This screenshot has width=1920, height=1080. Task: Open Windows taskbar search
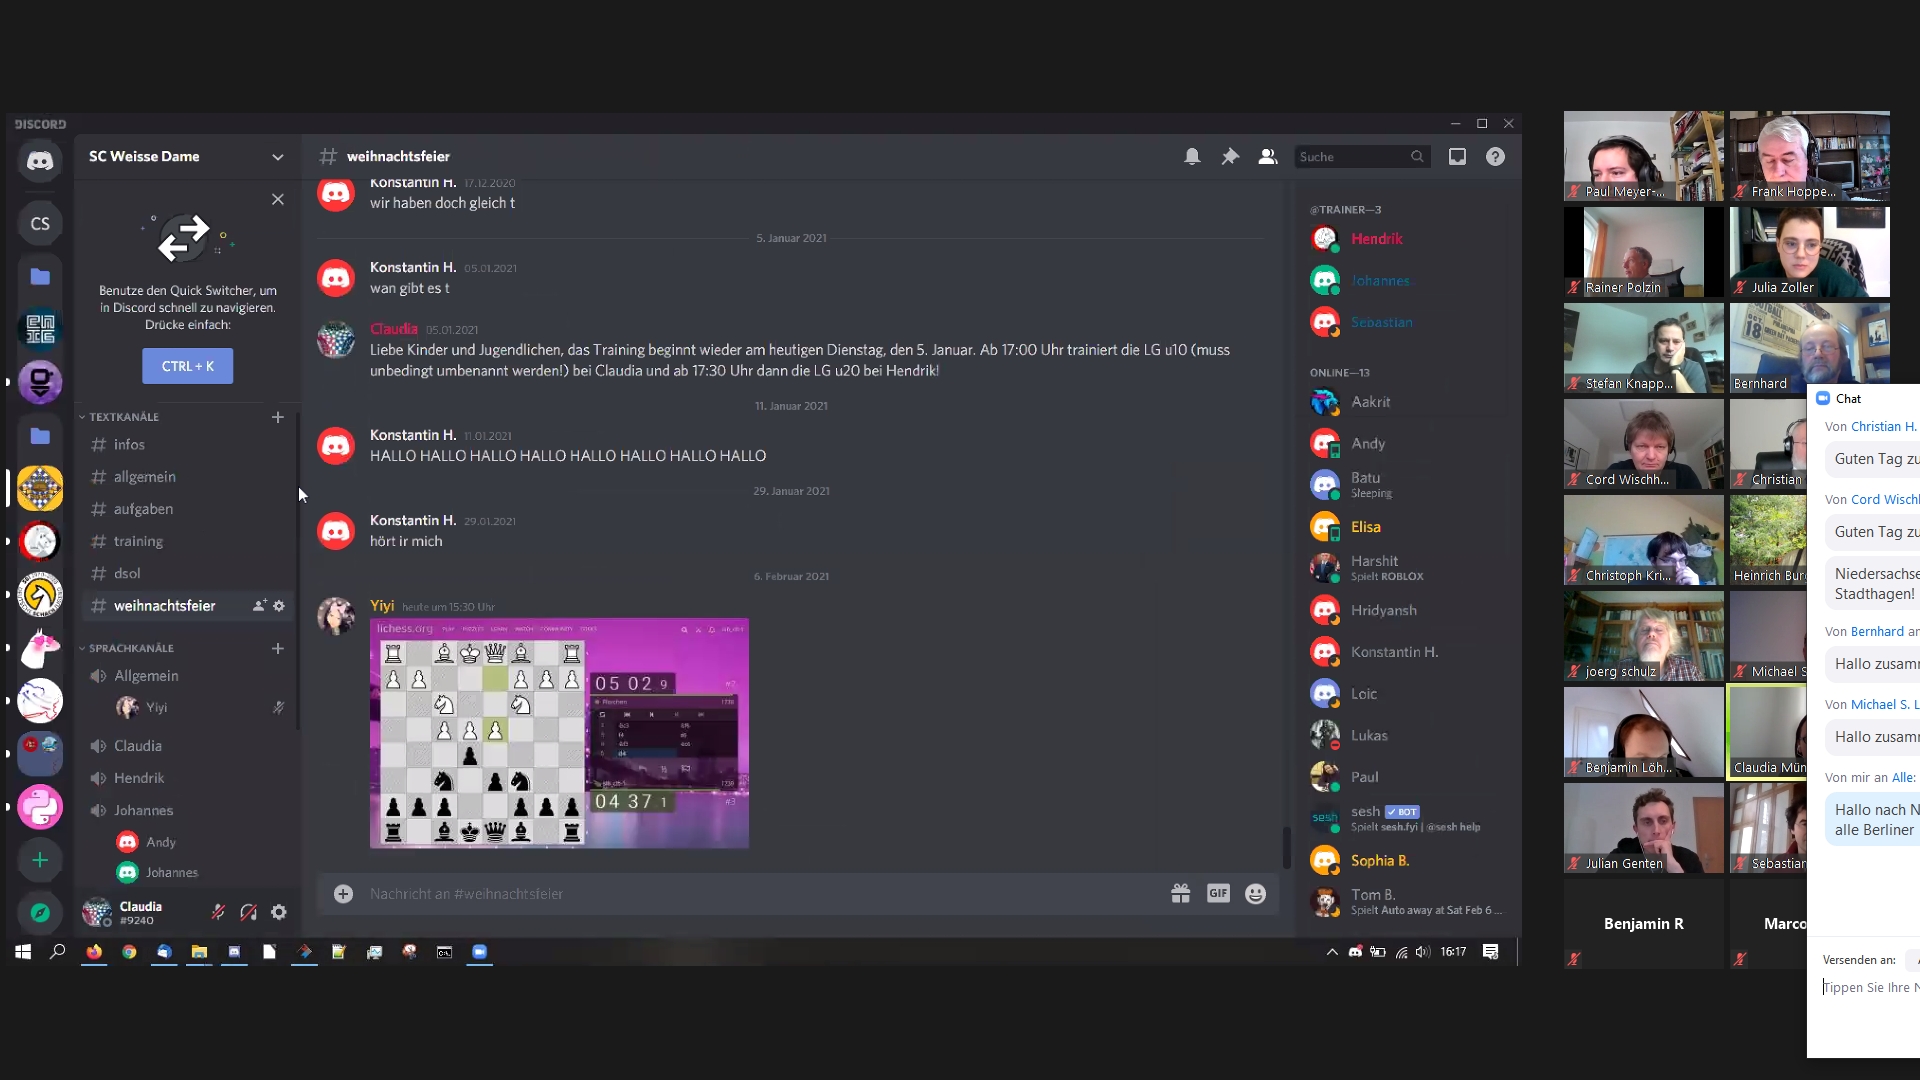point(57,951)
